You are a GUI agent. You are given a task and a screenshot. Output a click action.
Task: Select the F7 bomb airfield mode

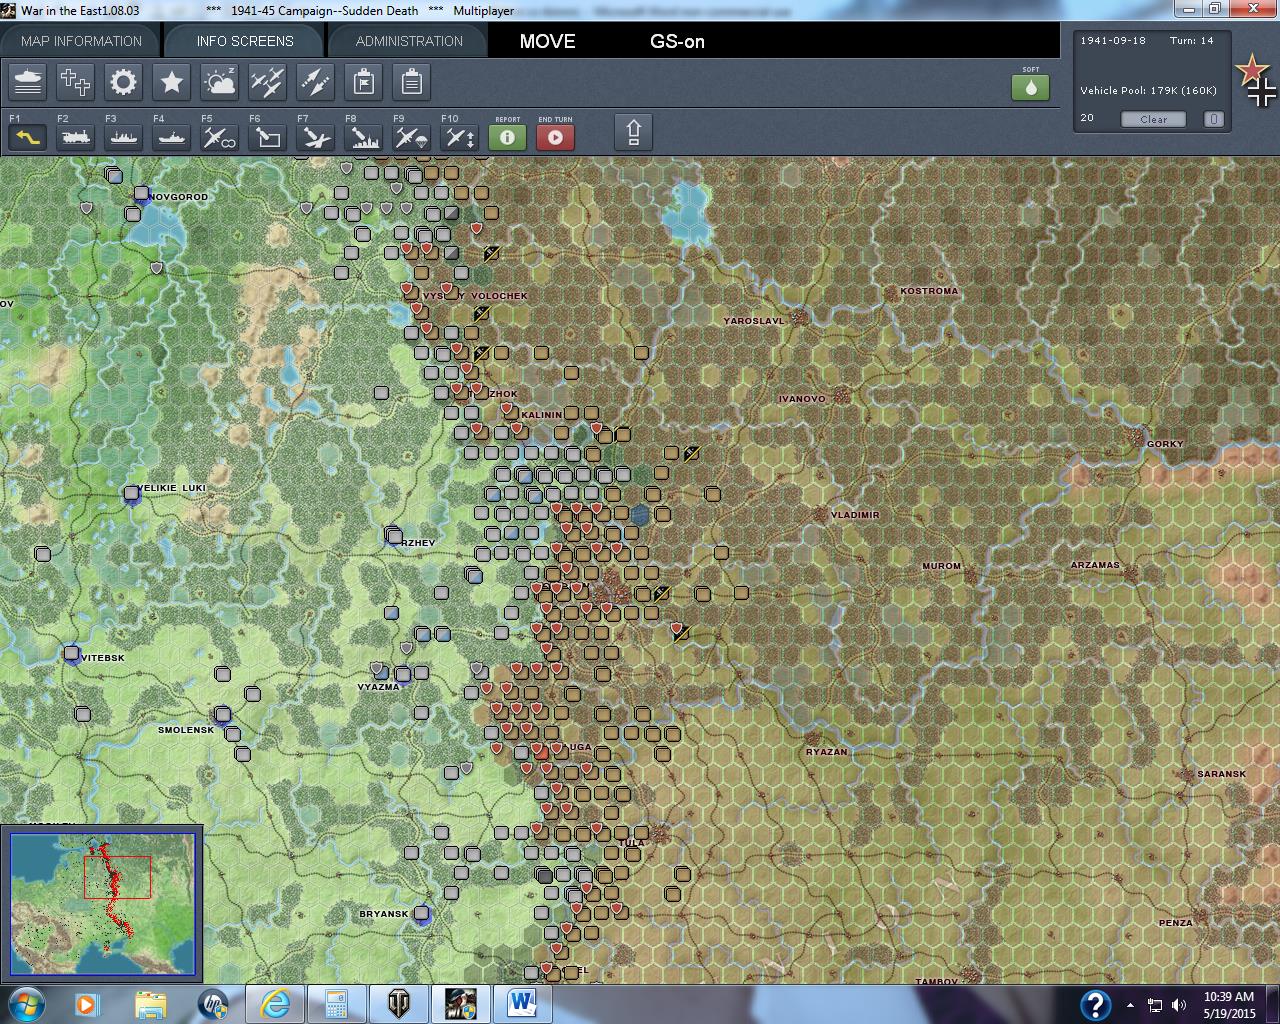(x=316, y=136)
